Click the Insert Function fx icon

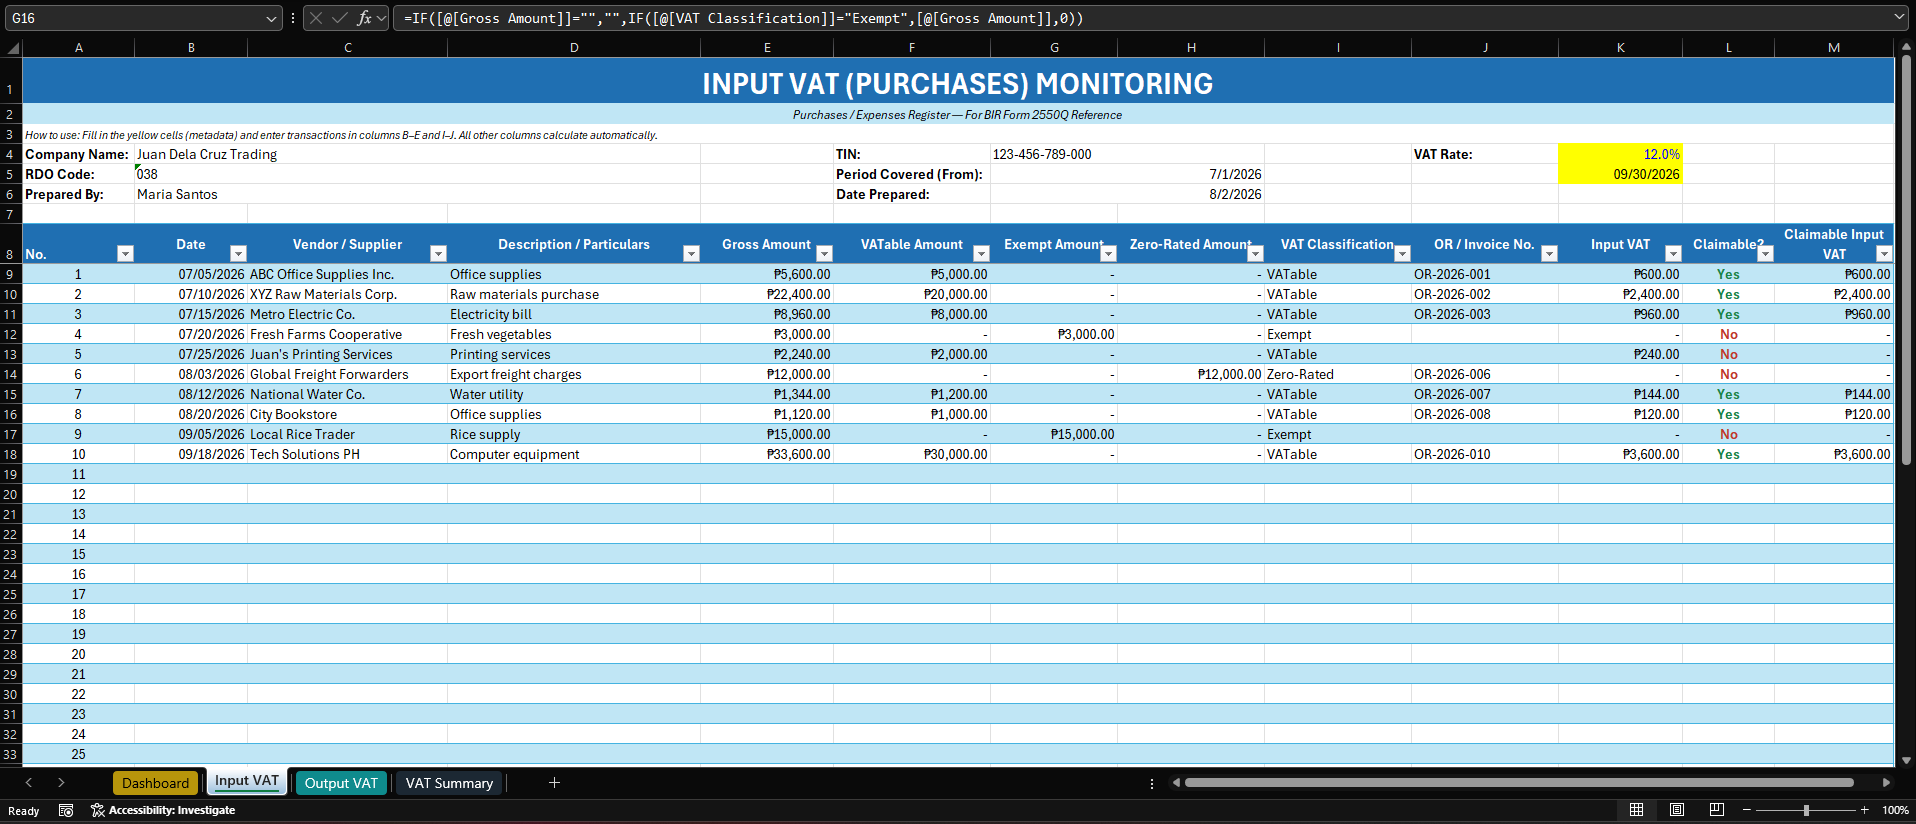[x=364, y=18]
